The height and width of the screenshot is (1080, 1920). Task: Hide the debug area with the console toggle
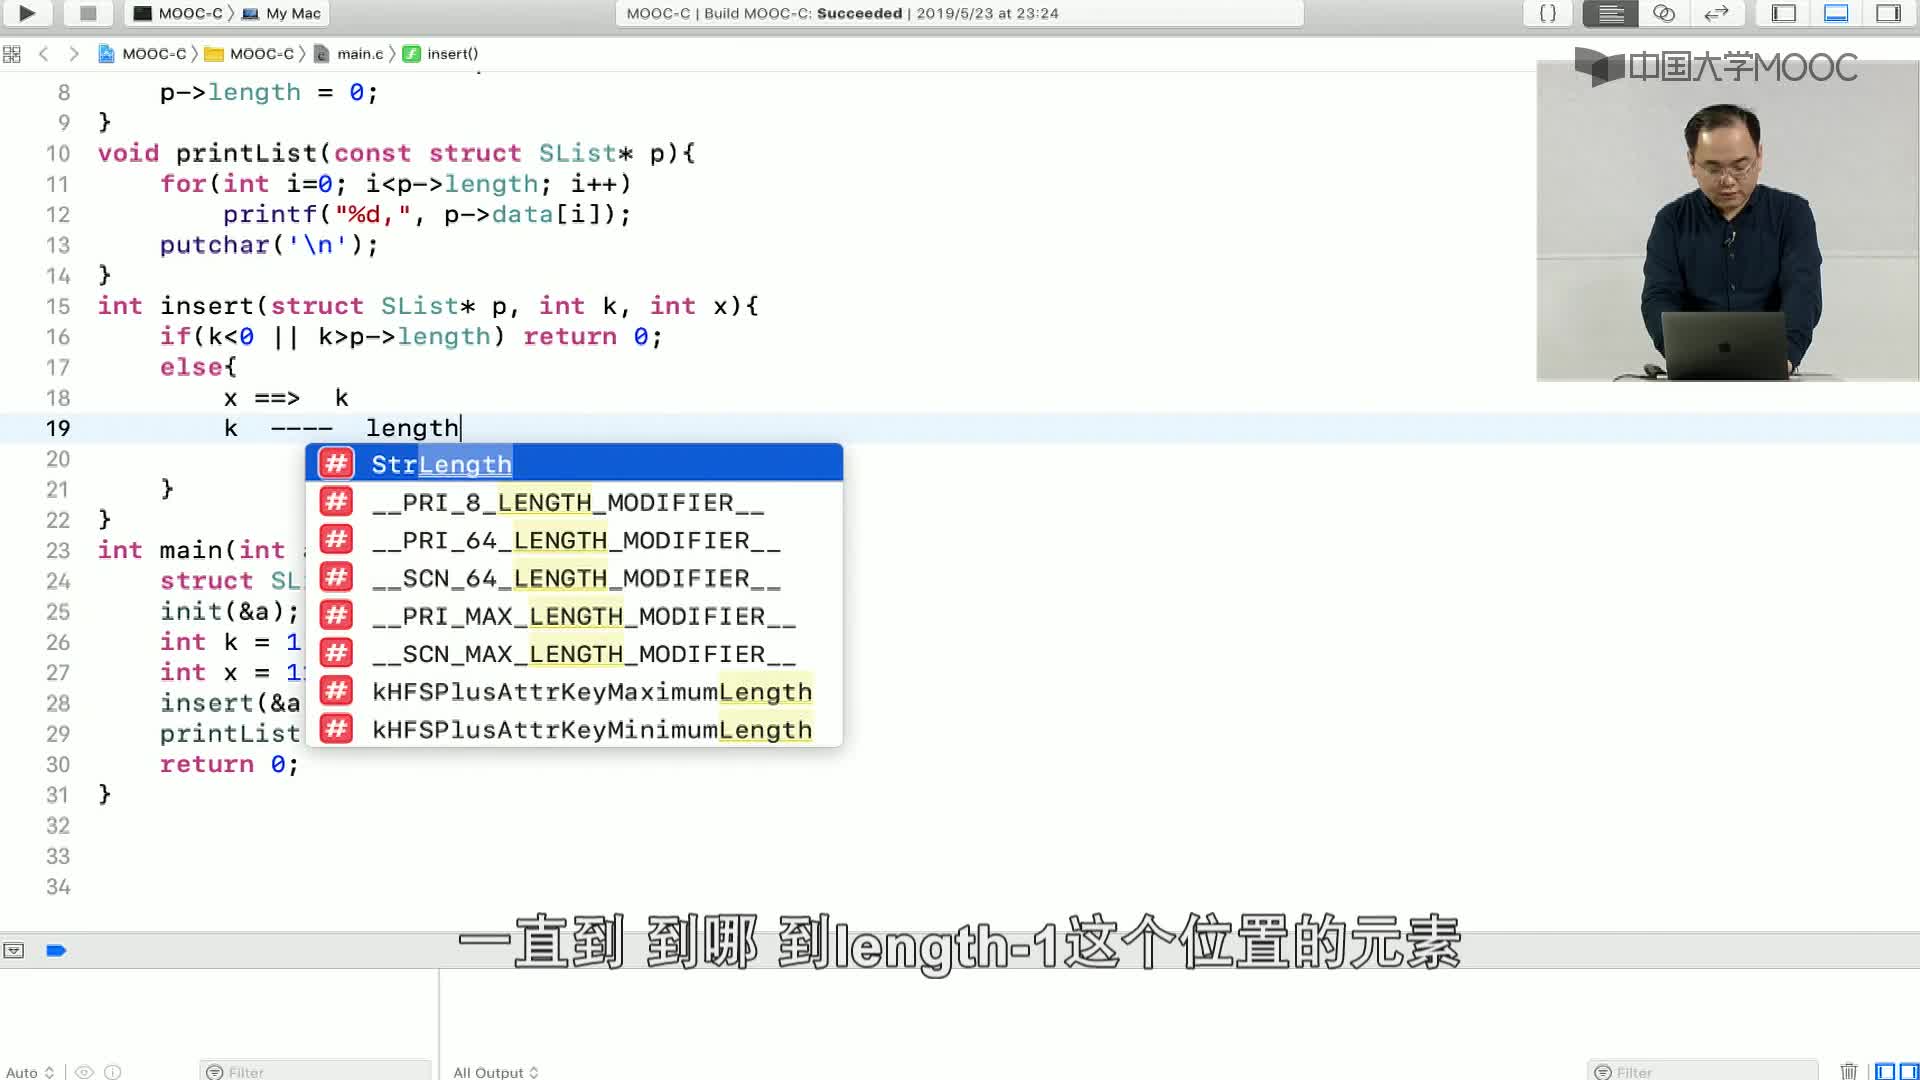[x=14, y=950]
